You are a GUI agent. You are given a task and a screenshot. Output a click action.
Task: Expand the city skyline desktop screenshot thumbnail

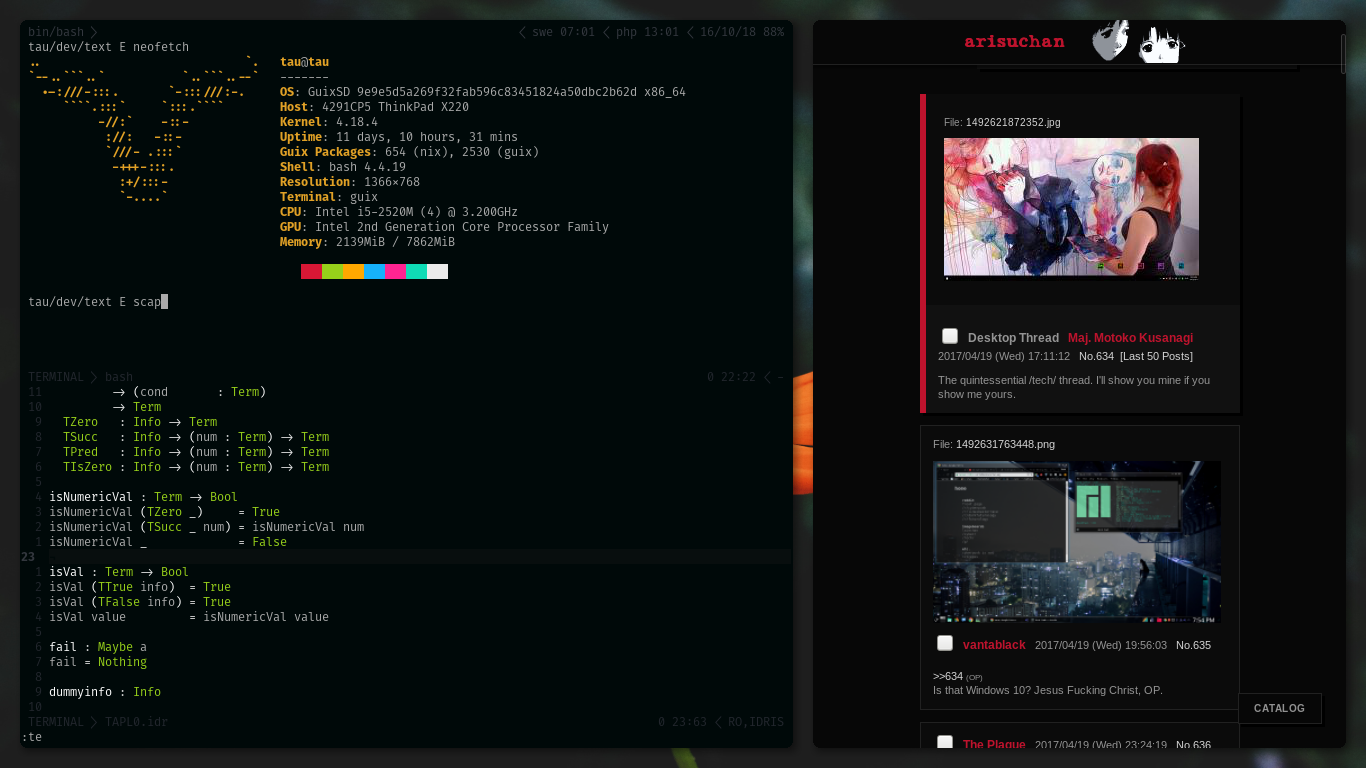[x=1076, y=541]
